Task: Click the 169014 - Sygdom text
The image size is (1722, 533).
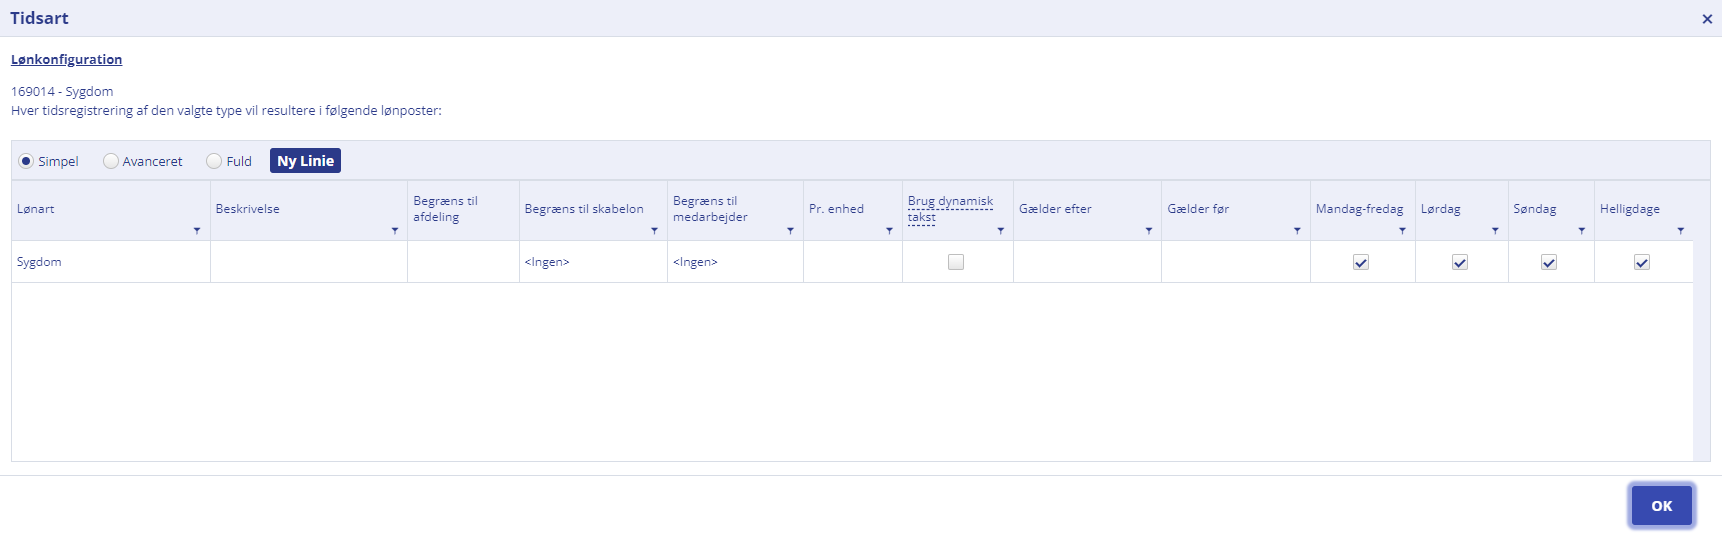Action: (x=62, y=91)
